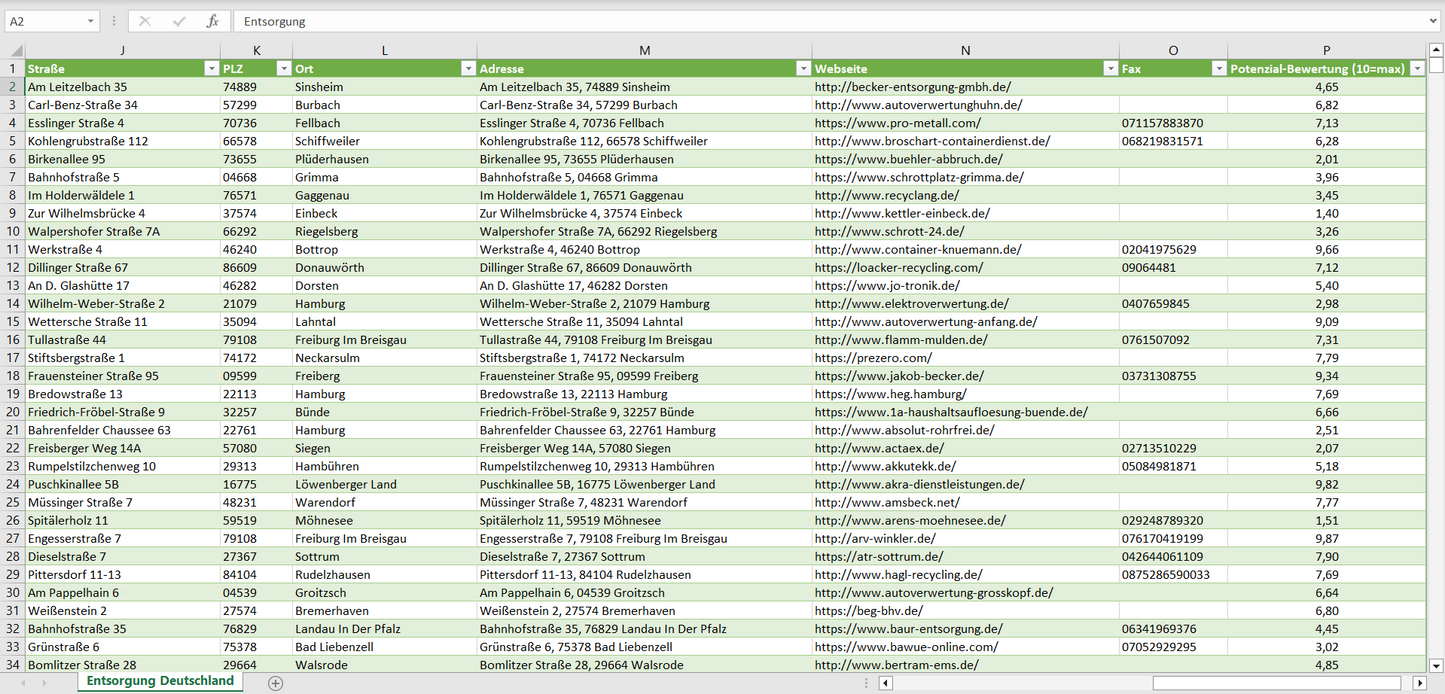Select row 11 header
The width and height of the screenshot is (1445, 694).
[x=13, y=249]
